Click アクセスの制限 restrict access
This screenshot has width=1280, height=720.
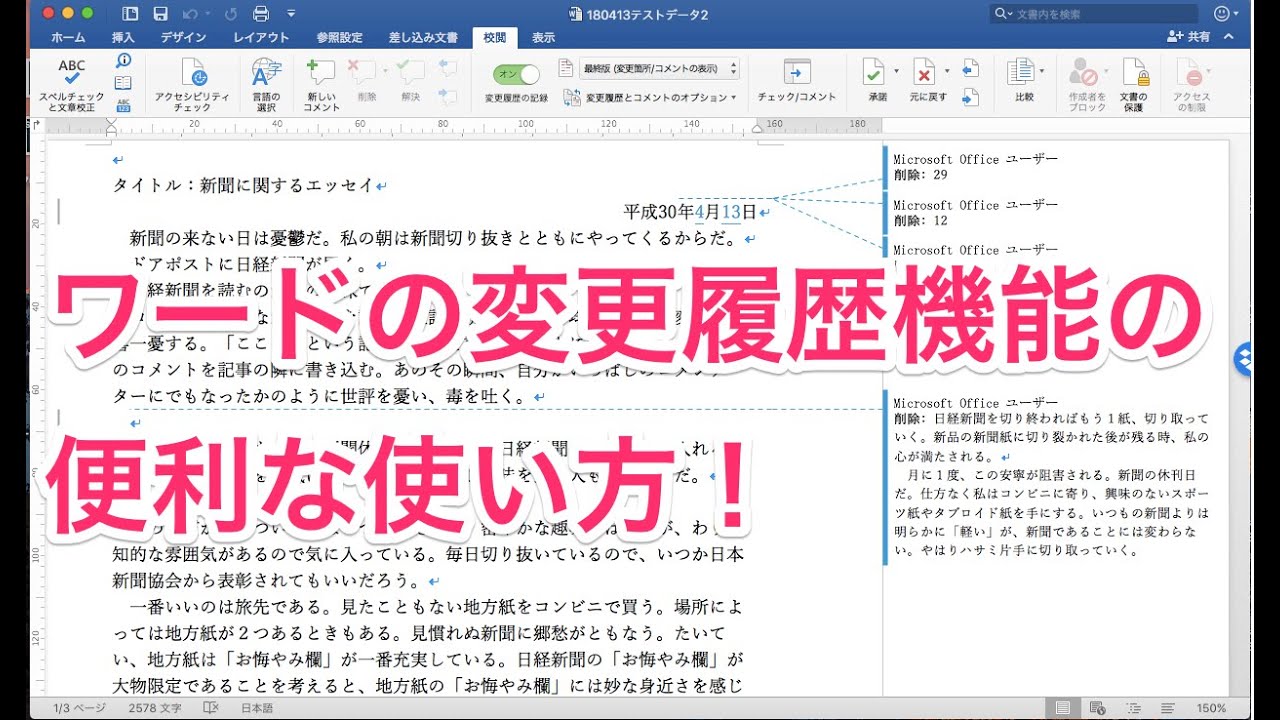point(1192,84)
